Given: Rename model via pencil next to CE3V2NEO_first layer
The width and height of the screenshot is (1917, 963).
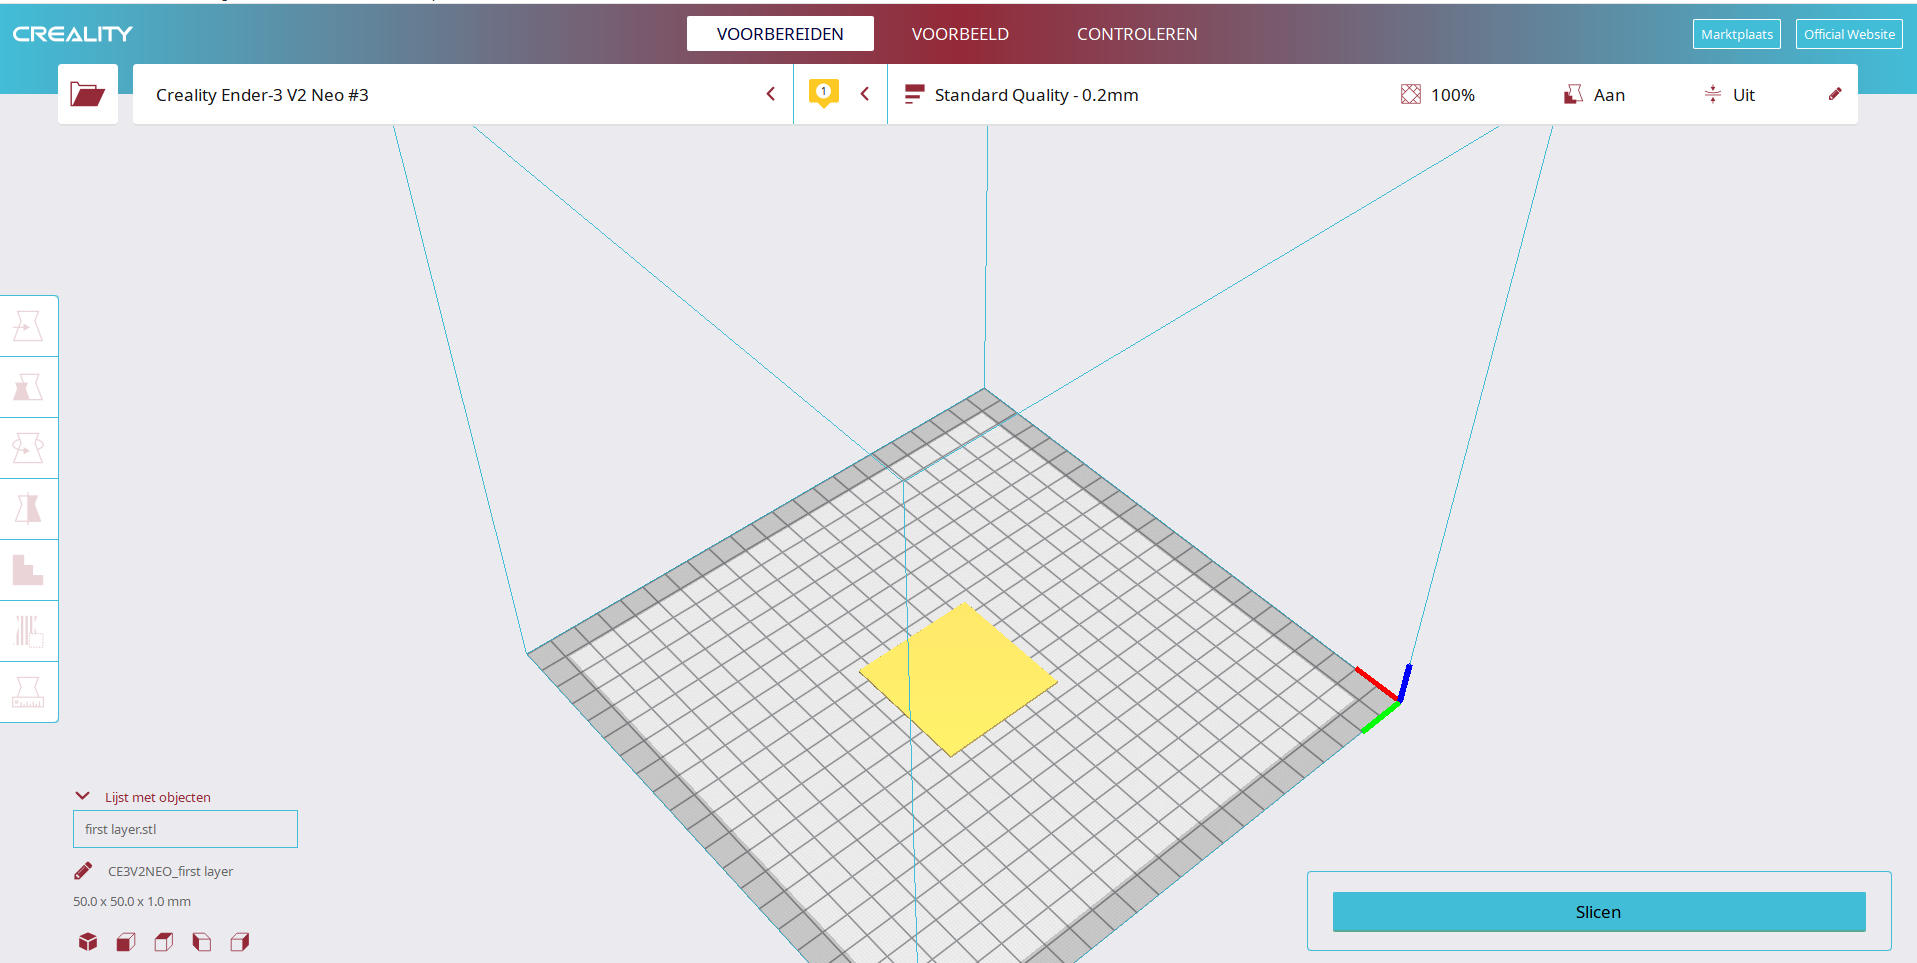Looking at the screenshot, I should coord(83,870).
